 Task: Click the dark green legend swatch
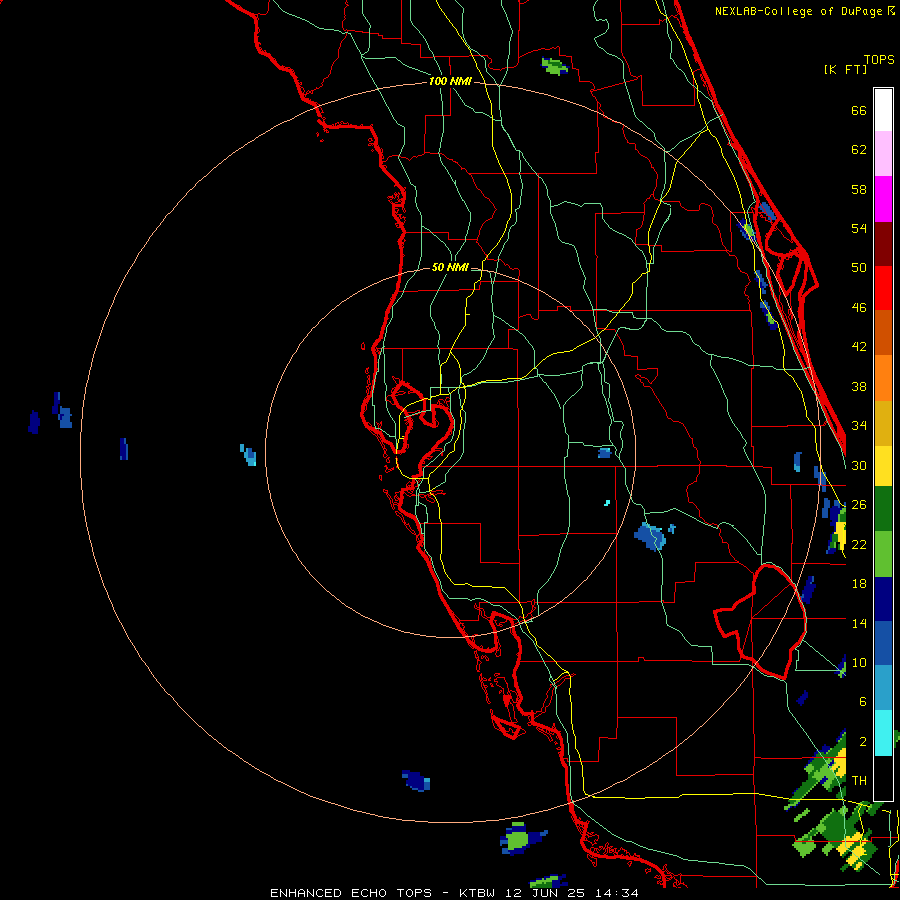tap(883, 509)
